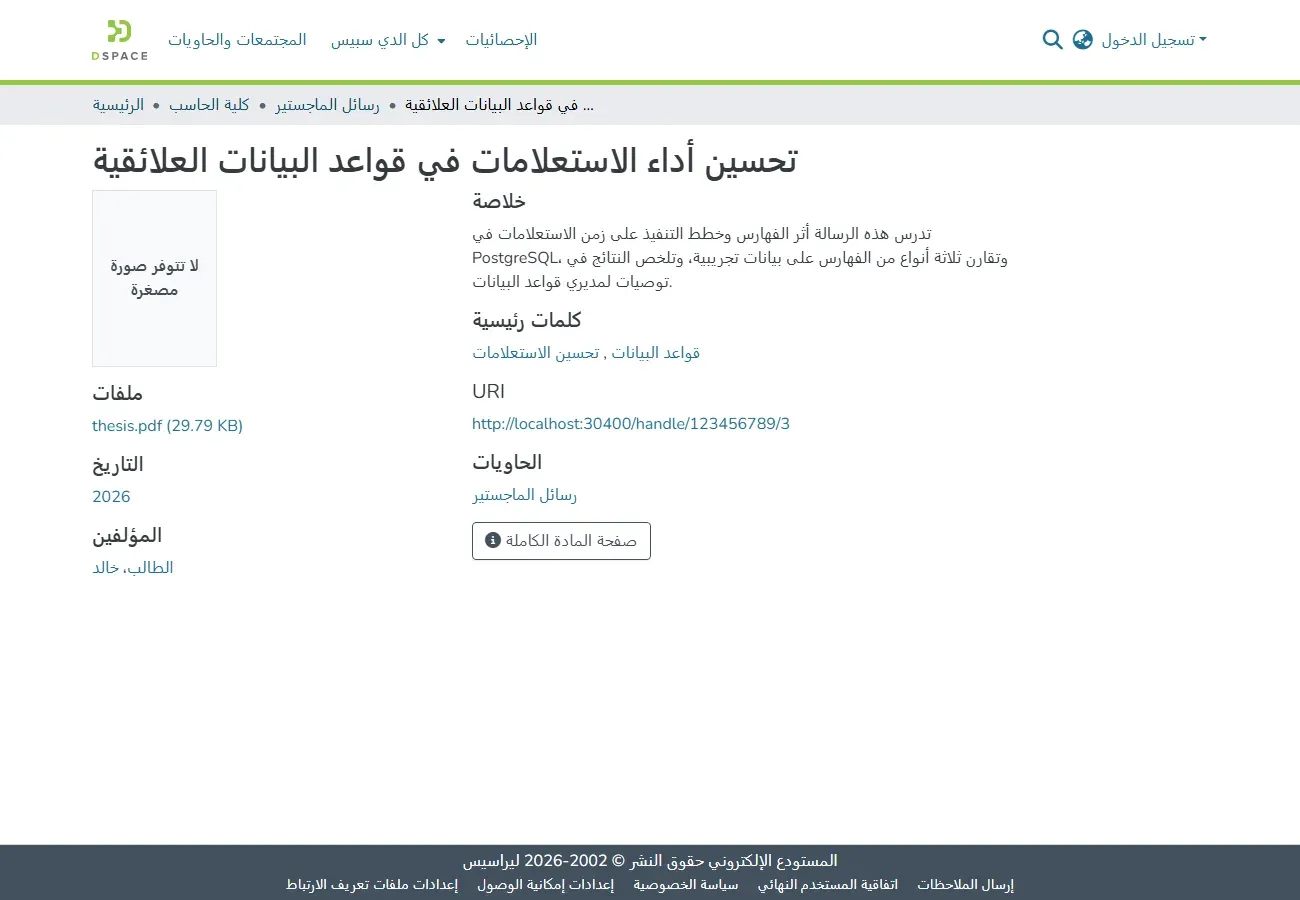Expand the تسجيل الدخول login dropdown

pos(1154,40)
